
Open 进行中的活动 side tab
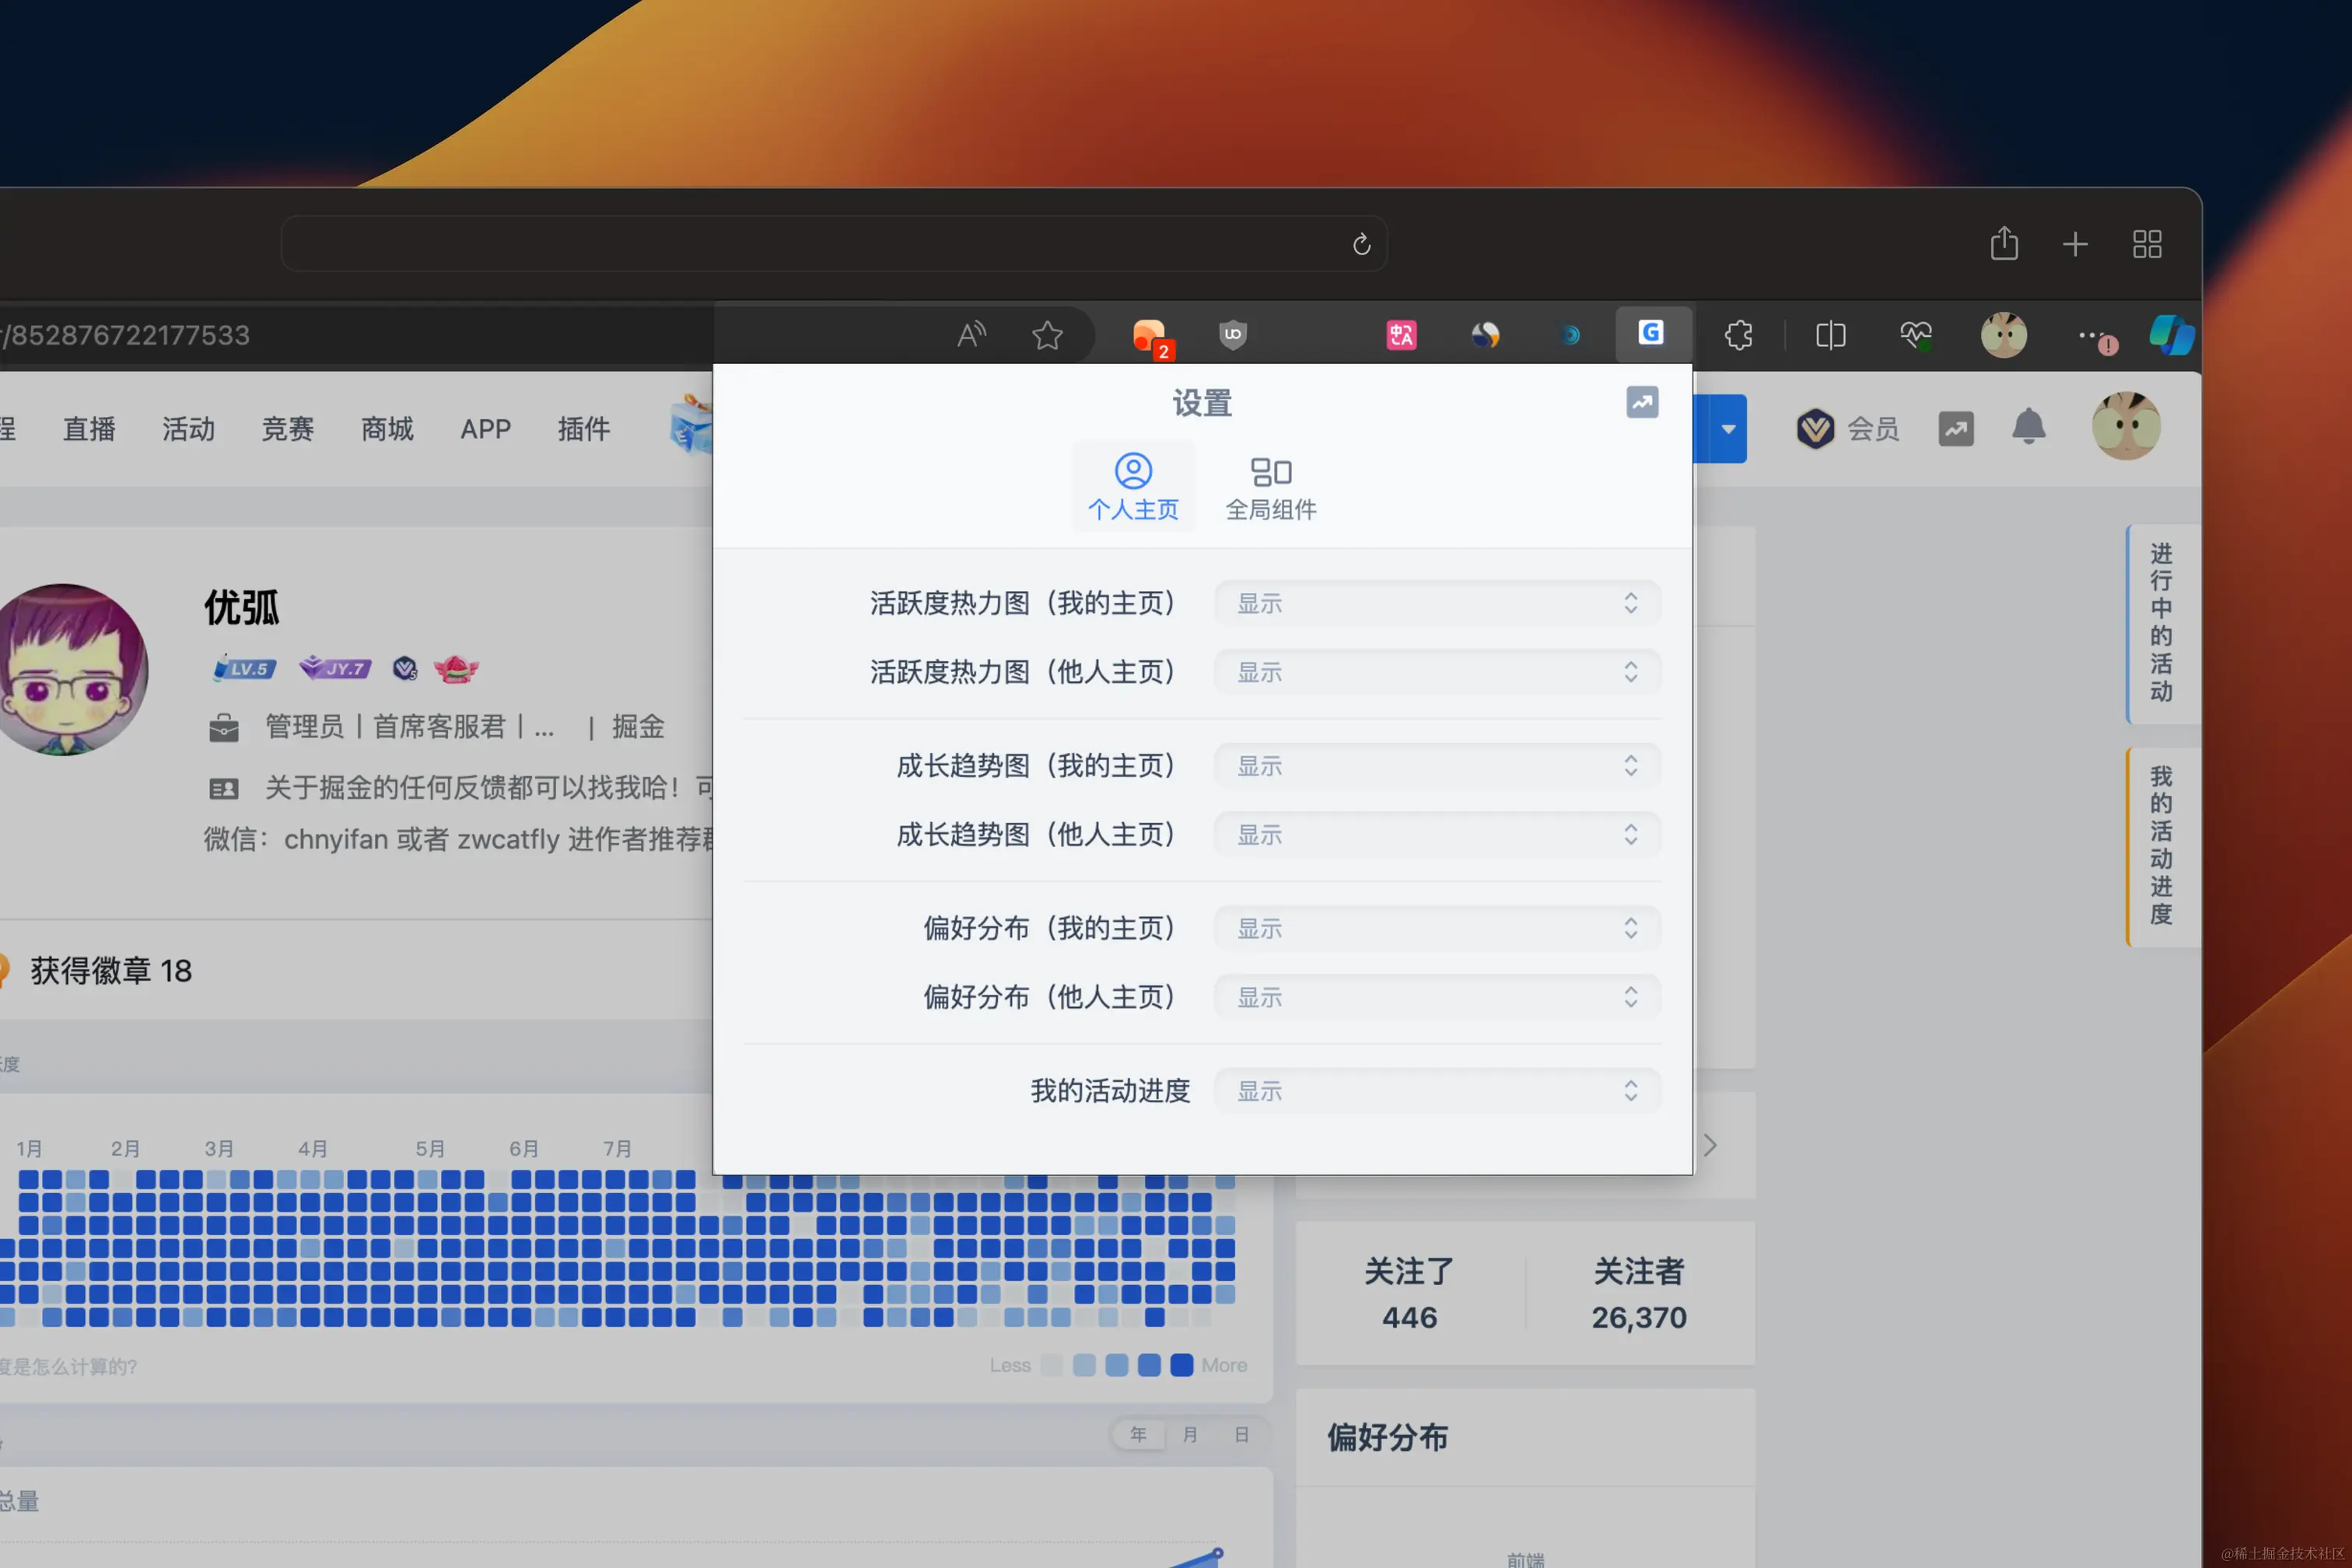coord(2162,623)
